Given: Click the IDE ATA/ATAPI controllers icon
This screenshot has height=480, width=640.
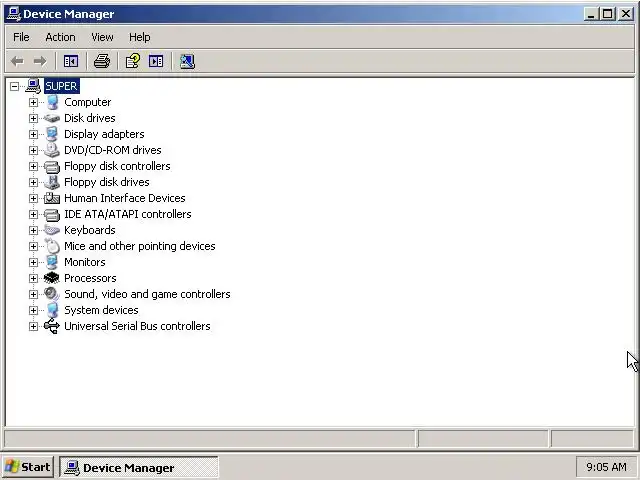Looking at the screenshot, I should [x=52, y=214].
